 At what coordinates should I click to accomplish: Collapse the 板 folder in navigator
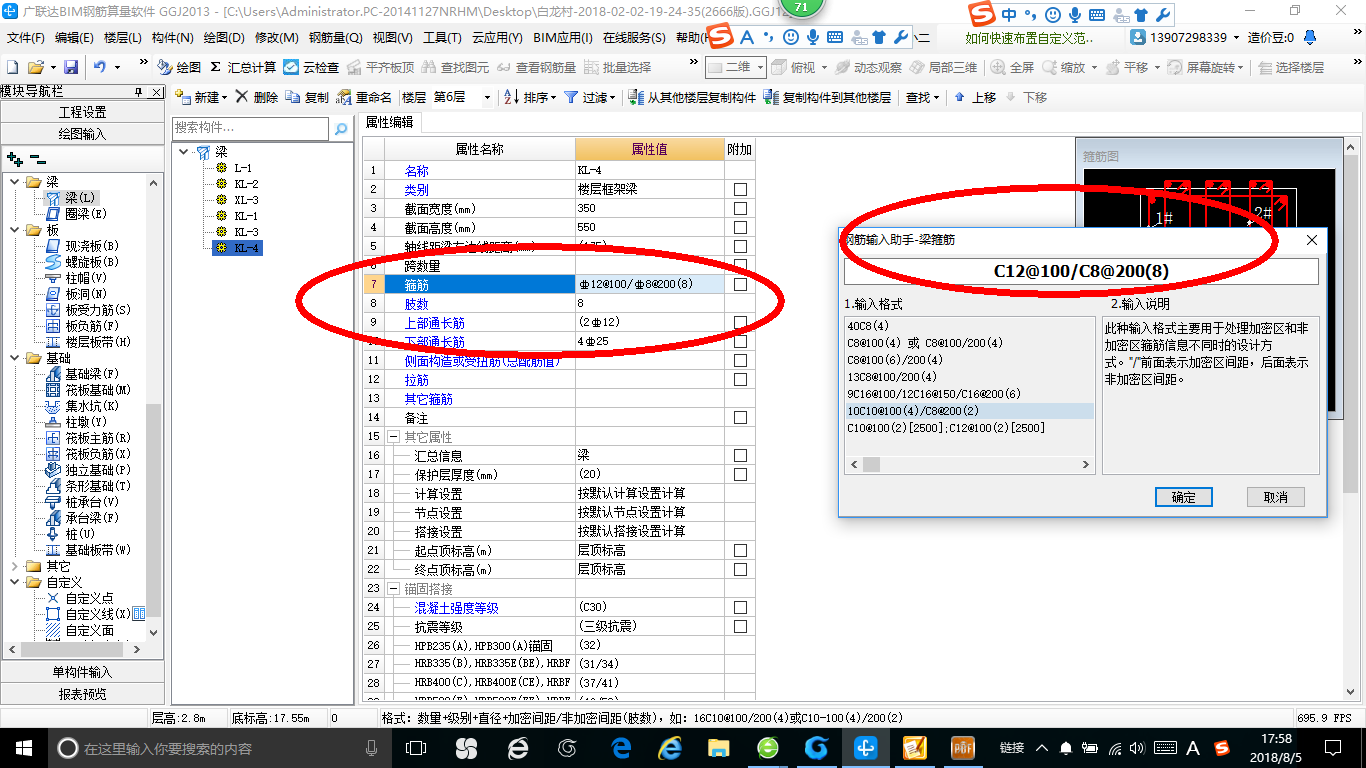pos(15,230)
